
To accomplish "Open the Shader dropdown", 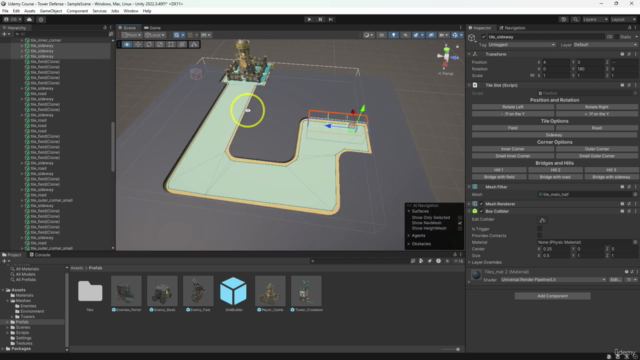I will pyautogui.click(x=553, y=280).
